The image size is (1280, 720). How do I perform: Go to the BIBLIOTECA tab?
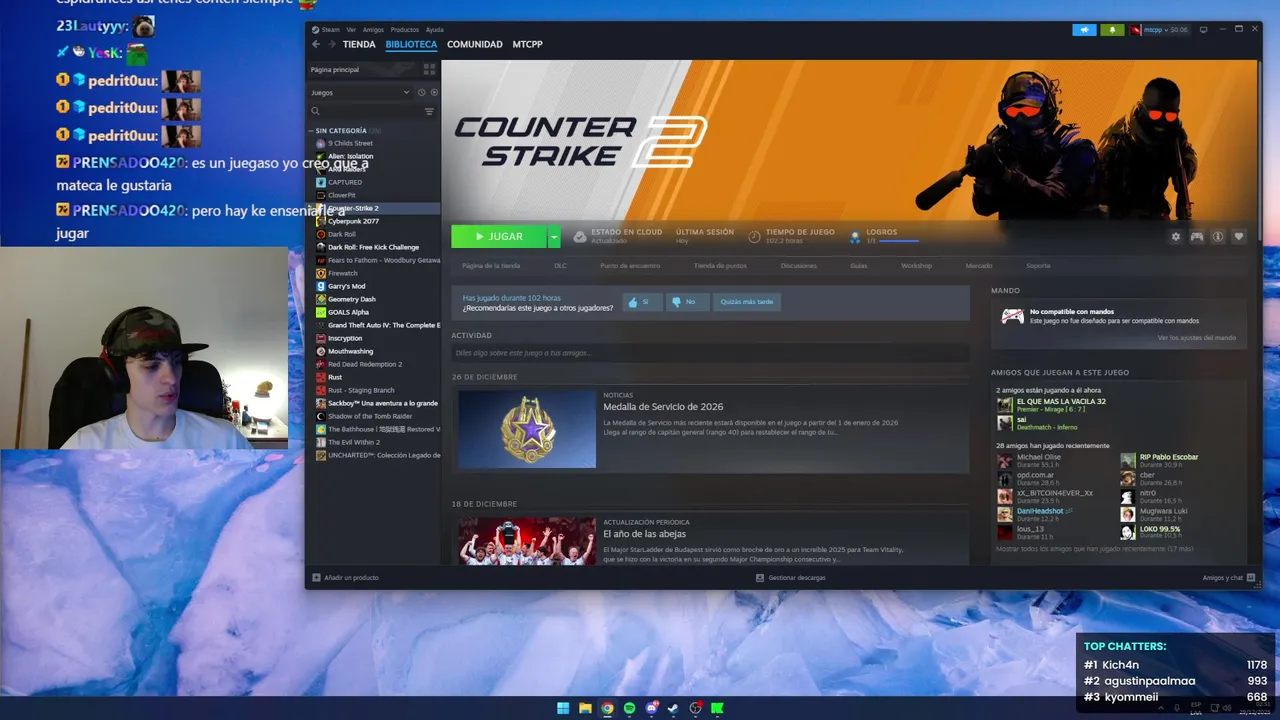(x=411, y=45)
